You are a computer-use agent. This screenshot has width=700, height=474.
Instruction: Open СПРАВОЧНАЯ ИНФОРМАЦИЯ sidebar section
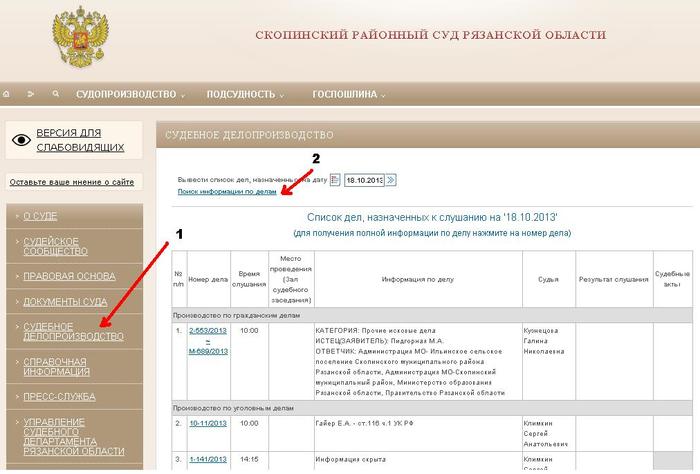tap(56, 366)
